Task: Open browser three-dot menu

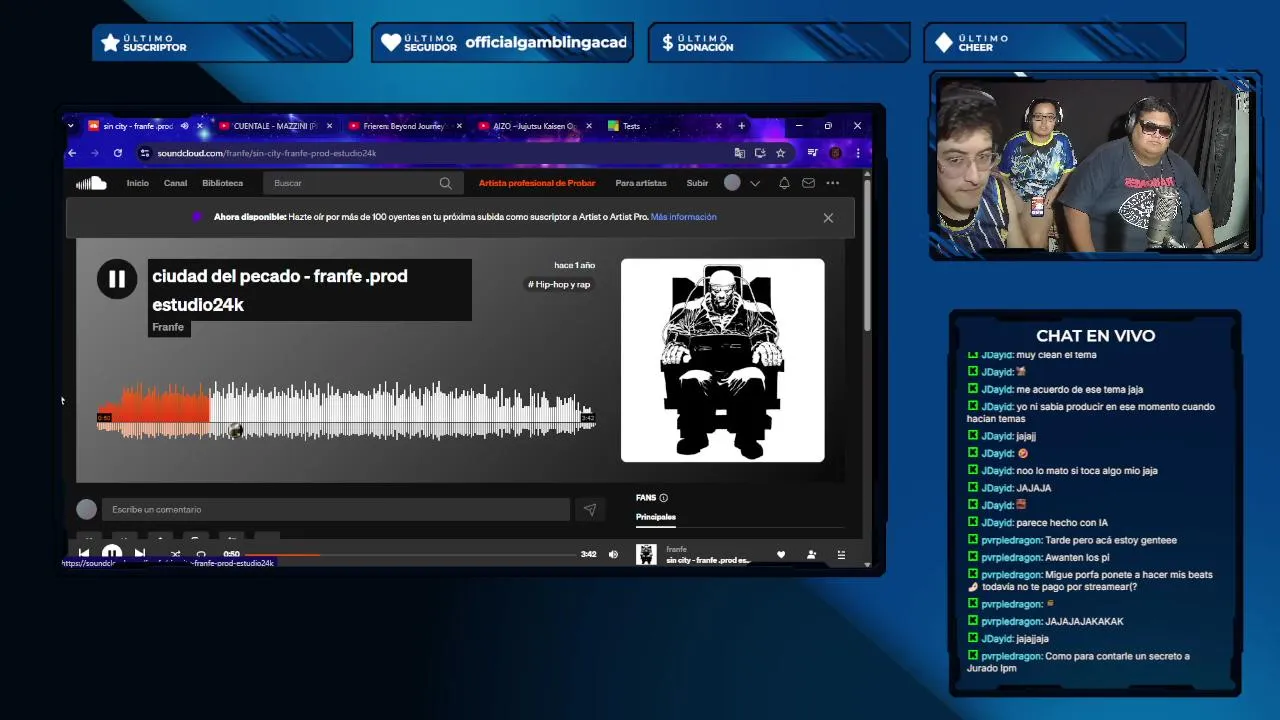Action: (857, 153)
